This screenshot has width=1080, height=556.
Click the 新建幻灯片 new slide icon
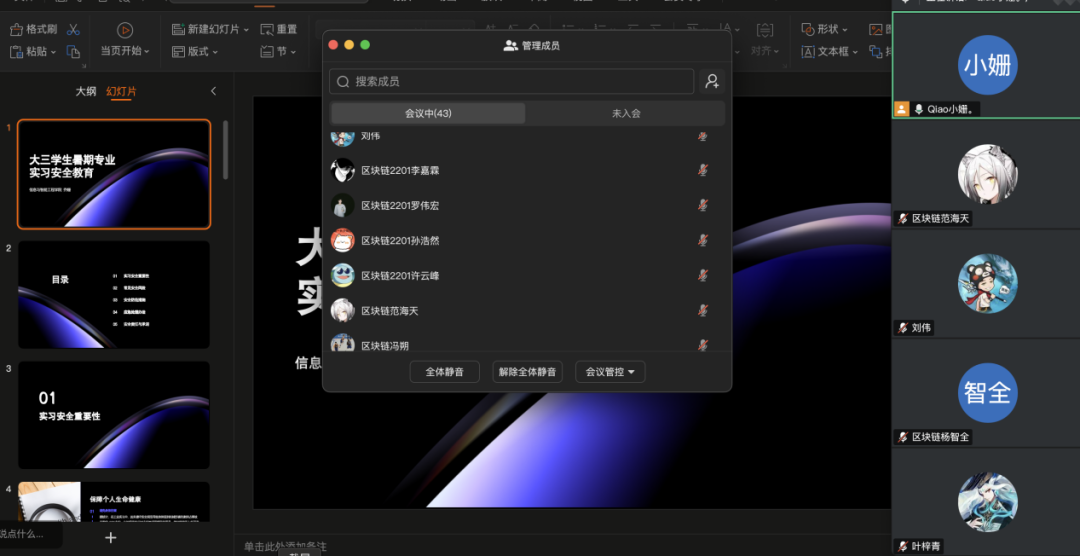click(178, 30)
